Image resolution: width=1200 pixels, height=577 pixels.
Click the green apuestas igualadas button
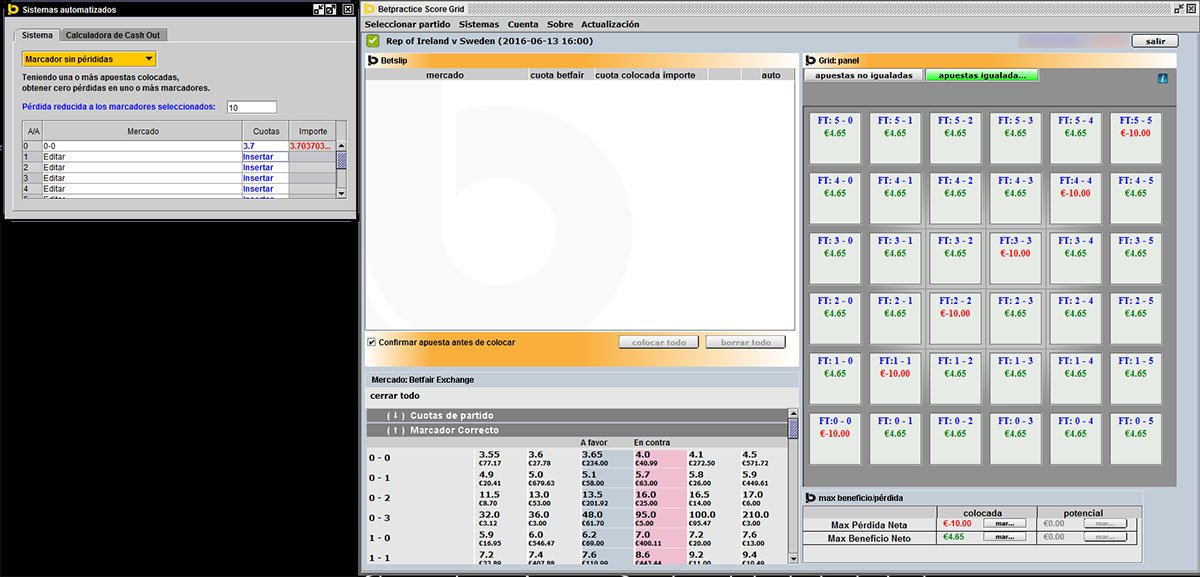982,75
